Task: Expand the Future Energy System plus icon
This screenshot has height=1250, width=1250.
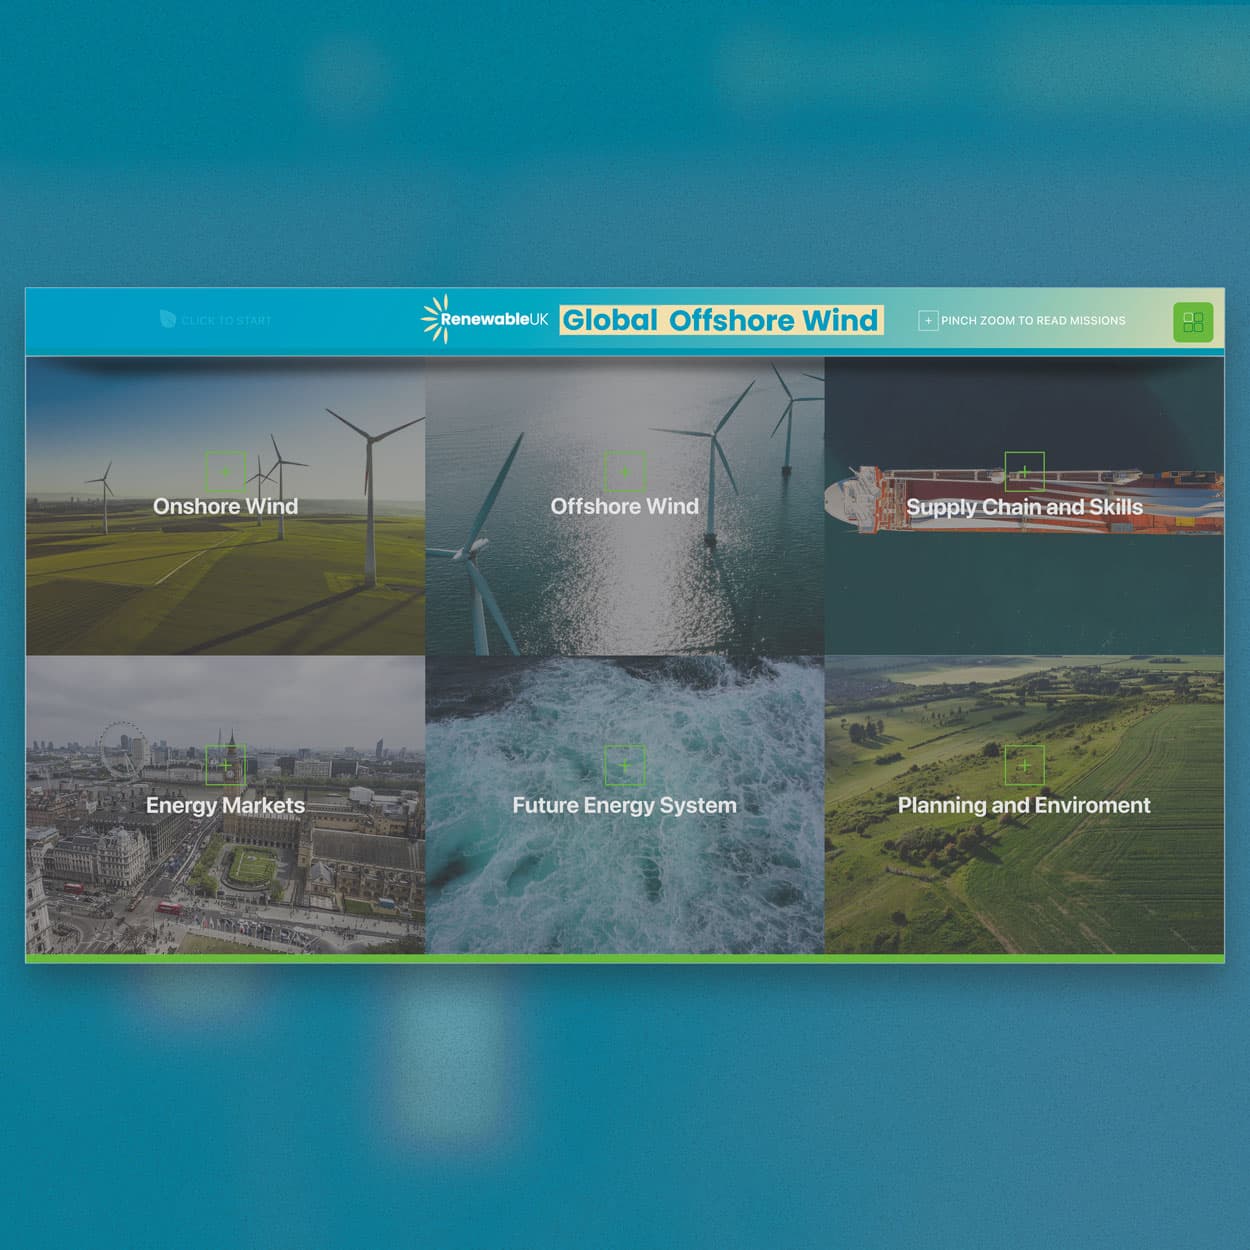Action: (625, 766)
